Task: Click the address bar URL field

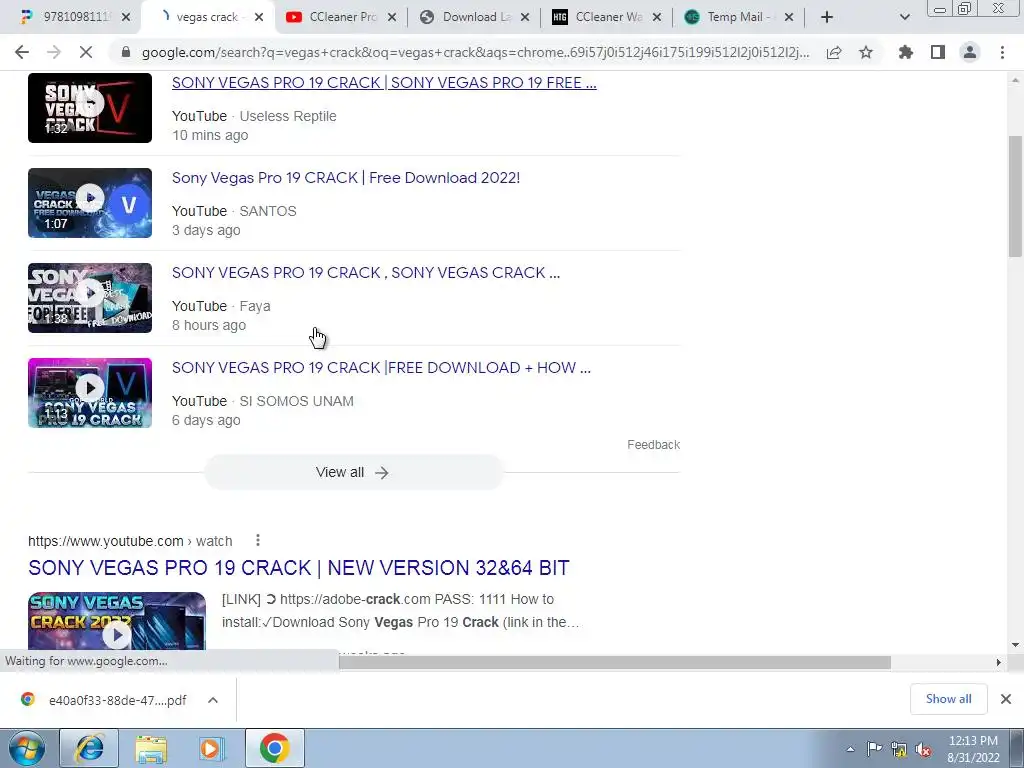Action: 475,52
